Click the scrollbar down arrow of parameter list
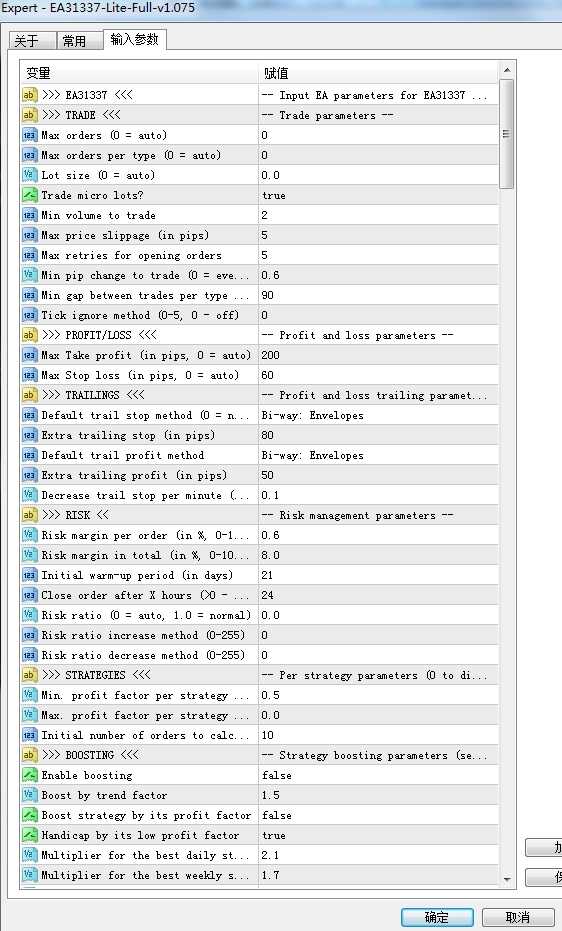Image resolution: width=562 pixels, height=931 pixels. point(507,879)
